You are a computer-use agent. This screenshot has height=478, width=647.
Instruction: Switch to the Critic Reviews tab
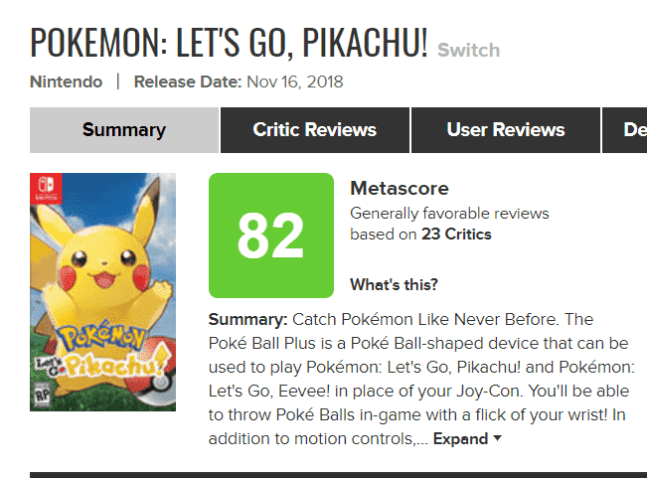click(314, 130)
